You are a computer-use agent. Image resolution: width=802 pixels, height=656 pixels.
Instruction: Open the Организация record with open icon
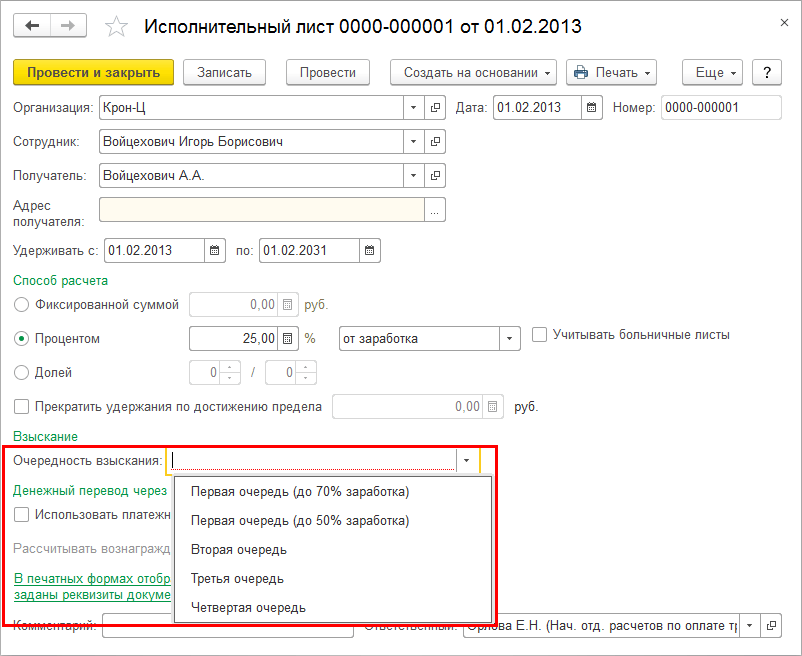[x=436, y=108]
